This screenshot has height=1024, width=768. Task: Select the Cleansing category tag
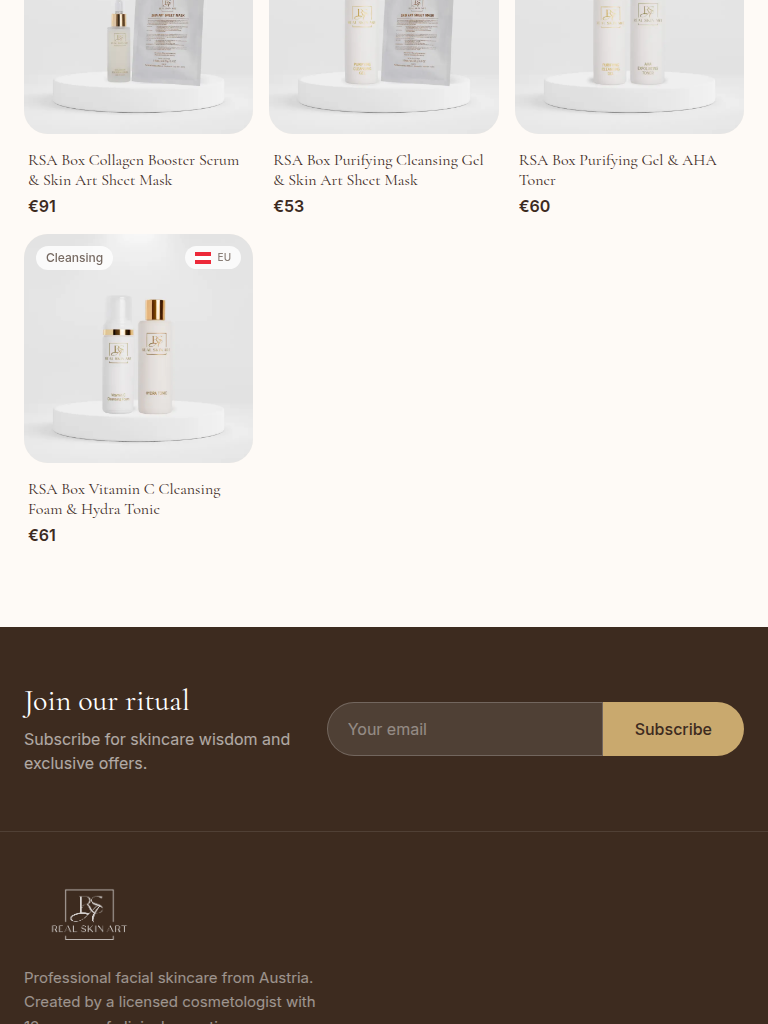pyautogui.click(x=74, y=258)
